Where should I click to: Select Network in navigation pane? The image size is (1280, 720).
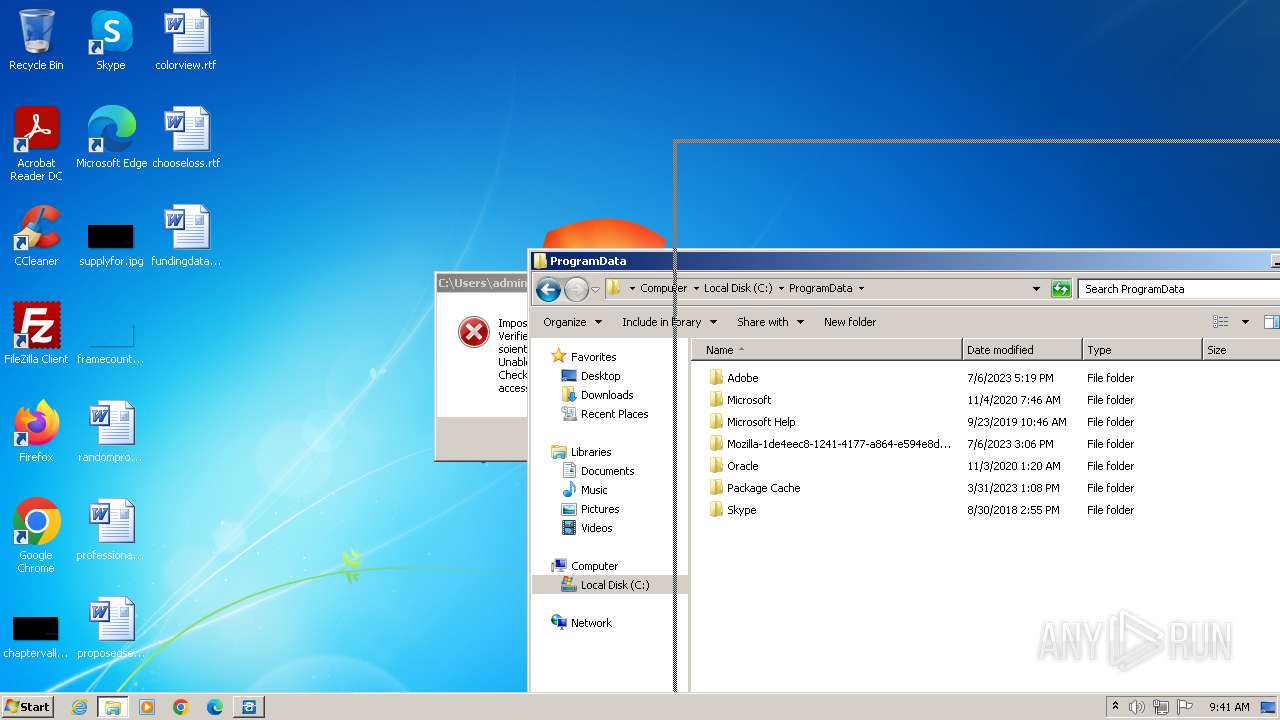[591, 623]
